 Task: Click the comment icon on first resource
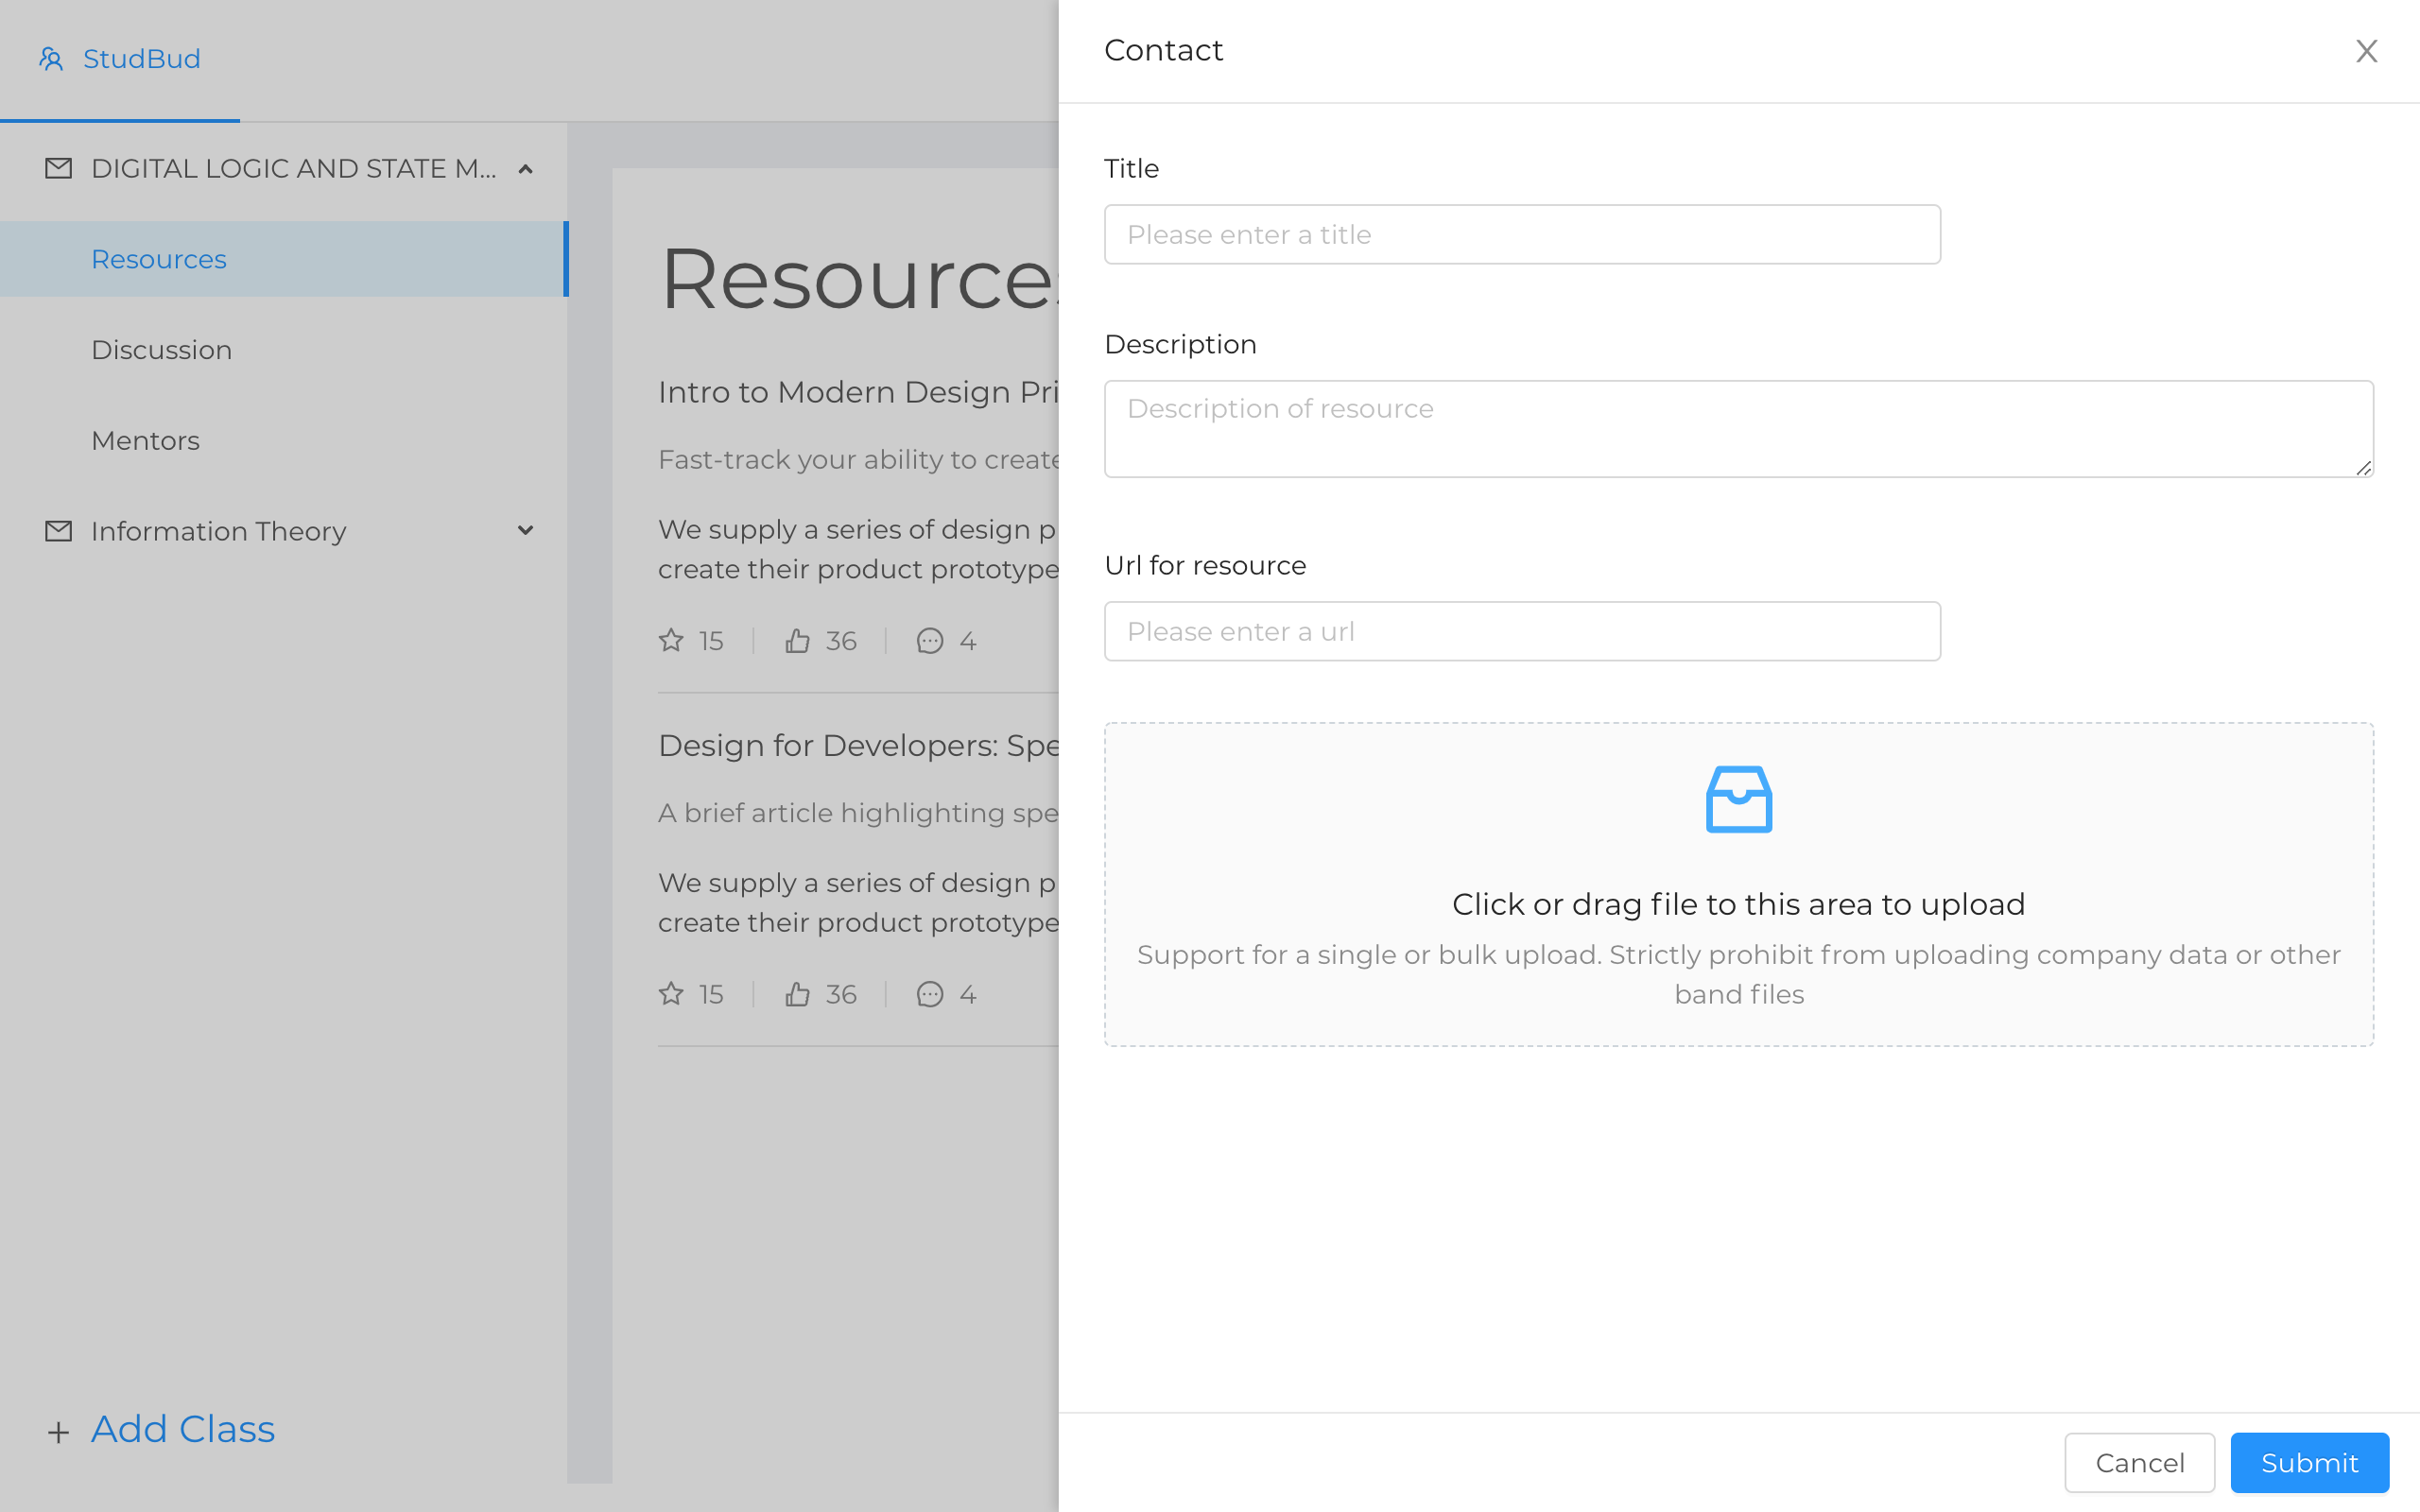pos(930,640)
